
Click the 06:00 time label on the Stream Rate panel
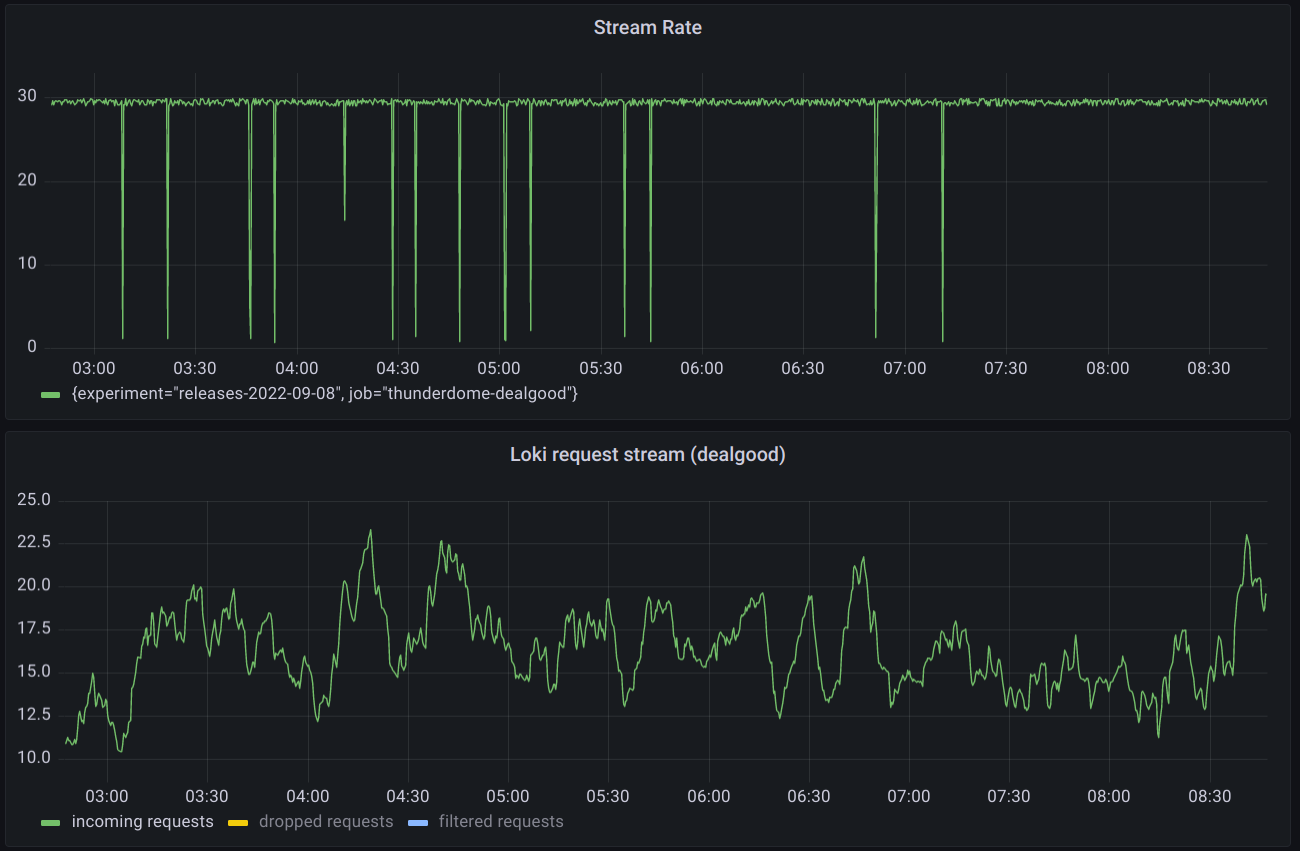pyautogui.click(x=703, y=368)
